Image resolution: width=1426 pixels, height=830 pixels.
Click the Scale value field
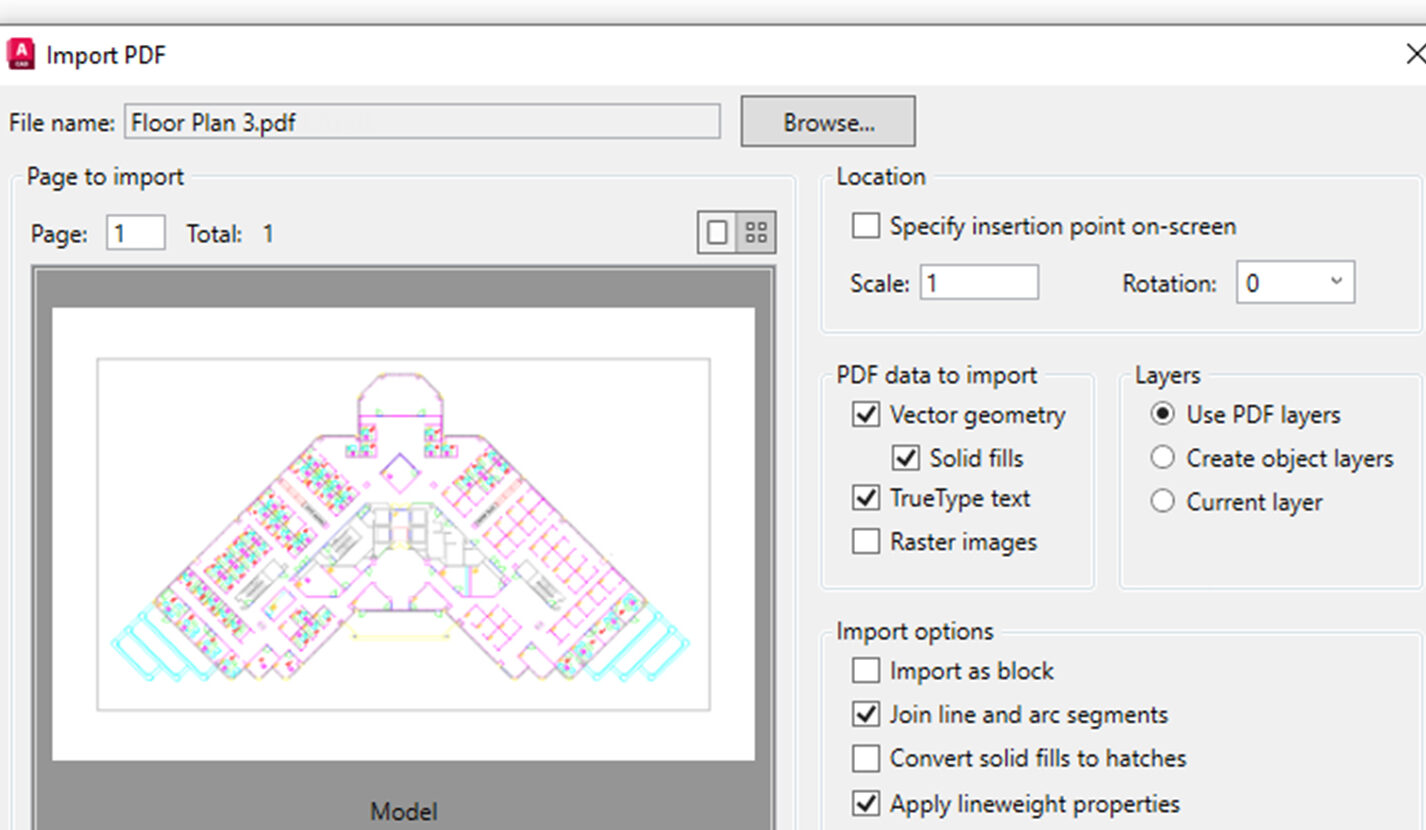coord(979,283)
